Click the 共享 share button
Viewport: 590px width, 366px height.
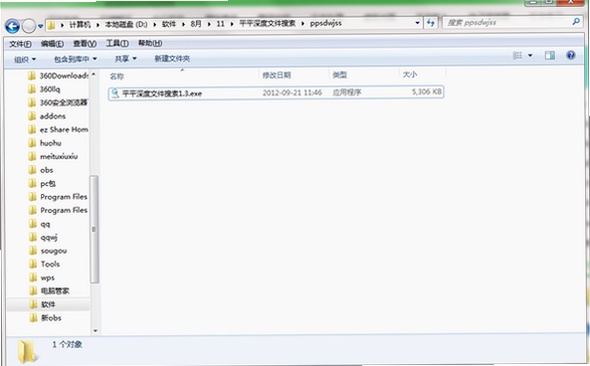point(125,59)
